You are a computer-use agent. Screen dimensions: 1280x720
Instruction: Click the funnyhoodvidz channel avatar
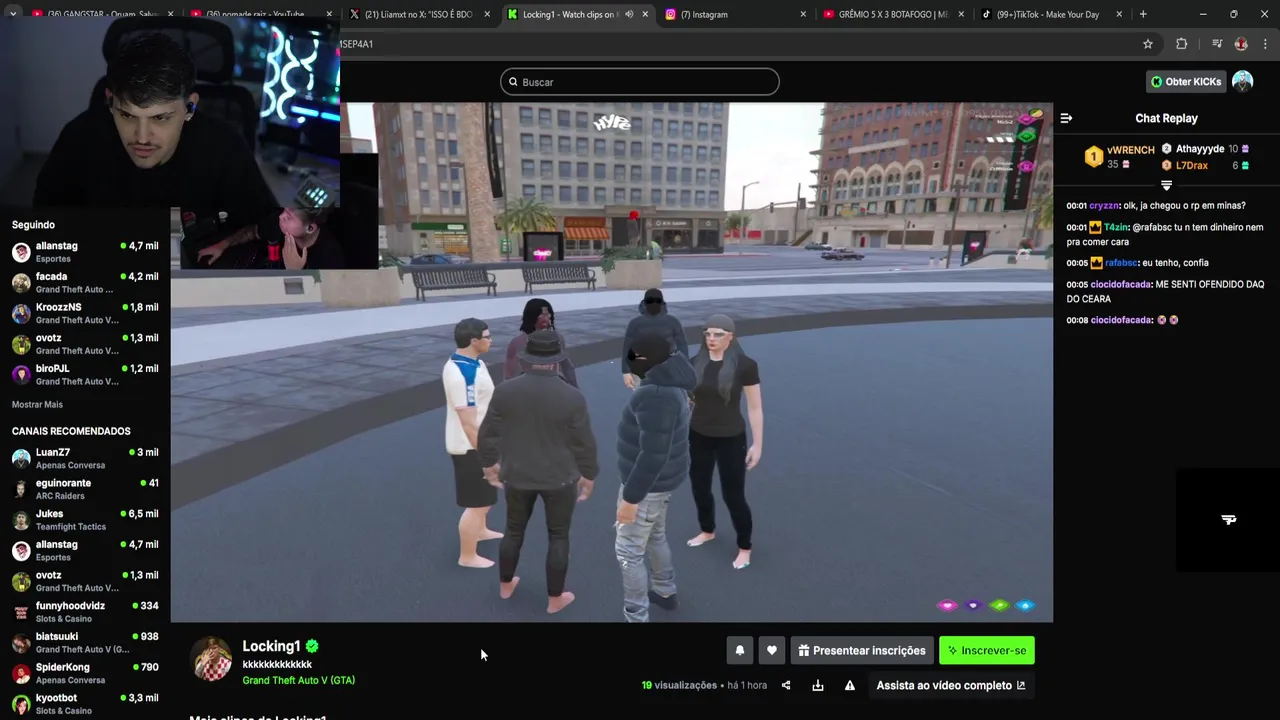pyautogui.click(x=21, y=612)
